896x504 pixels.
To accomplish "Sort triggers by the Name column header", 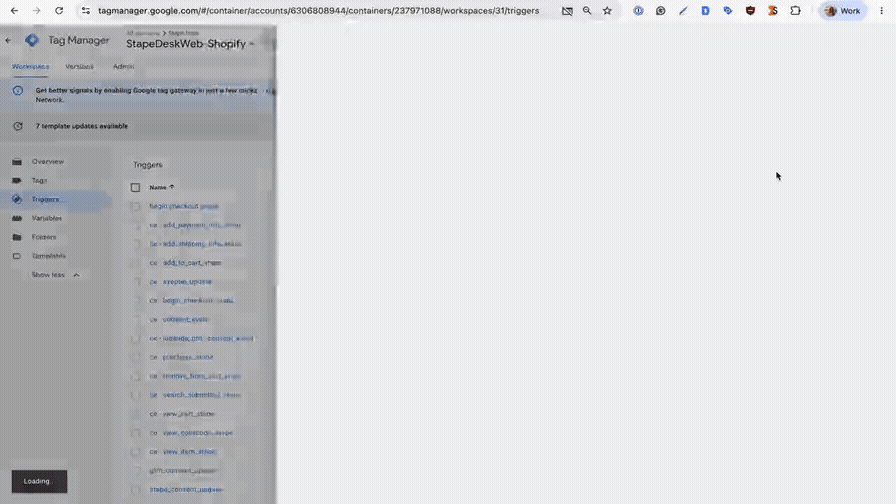I will tap(162, 187).
